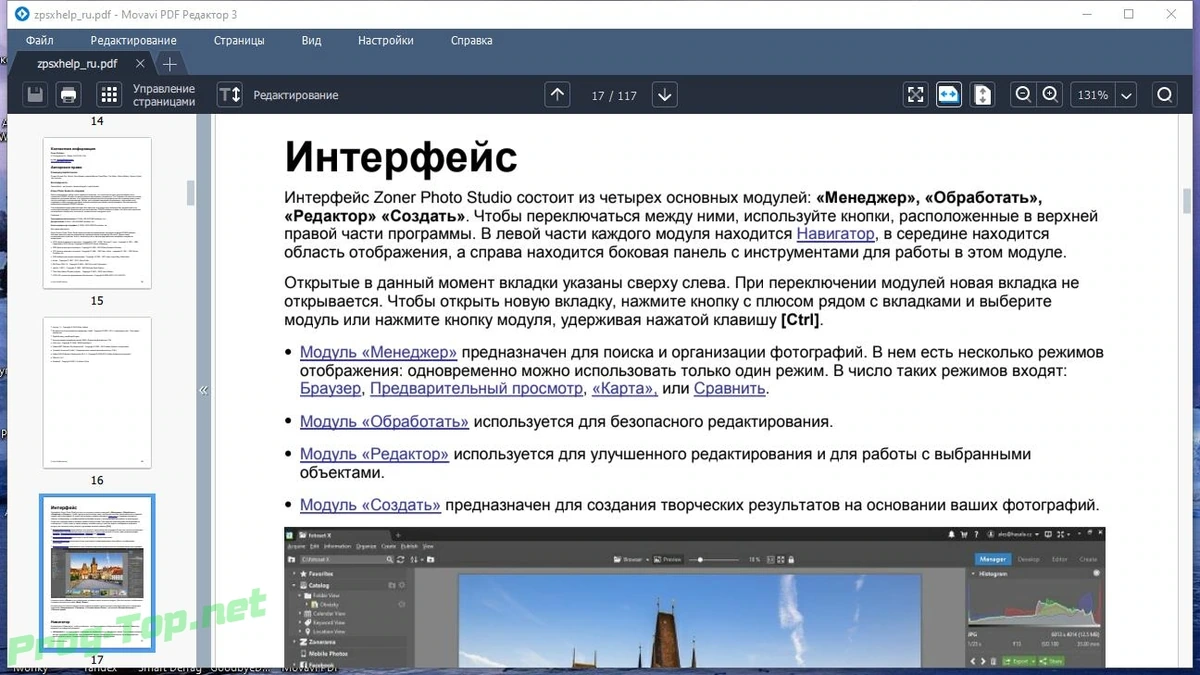
Task: Follow the Браузер link
Action: coord(330,388)
